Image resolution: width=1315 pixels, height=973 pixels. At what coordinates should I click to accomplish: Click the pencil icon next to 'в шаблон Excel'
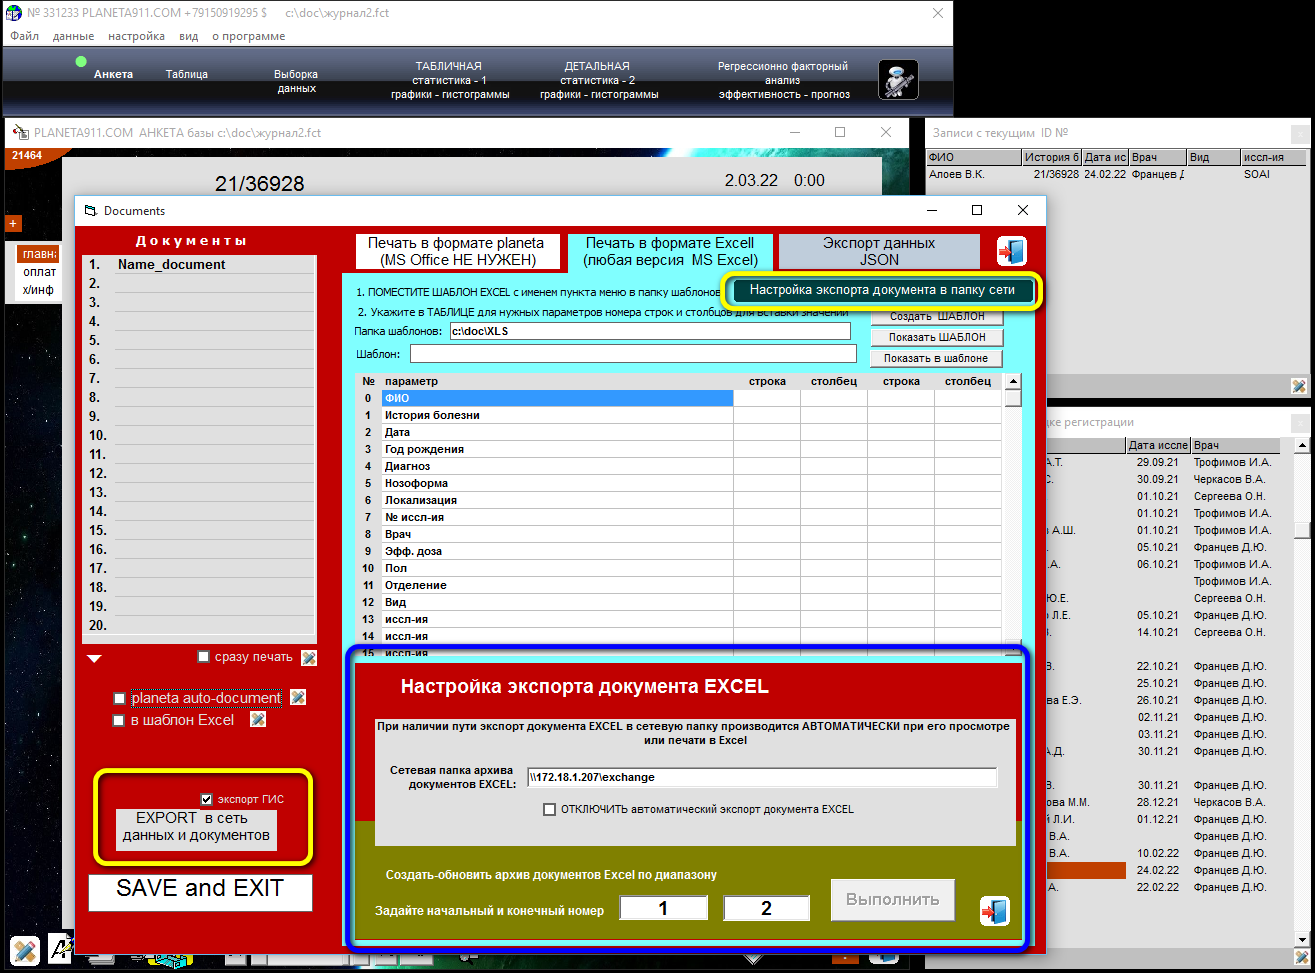tap(257, 719)
